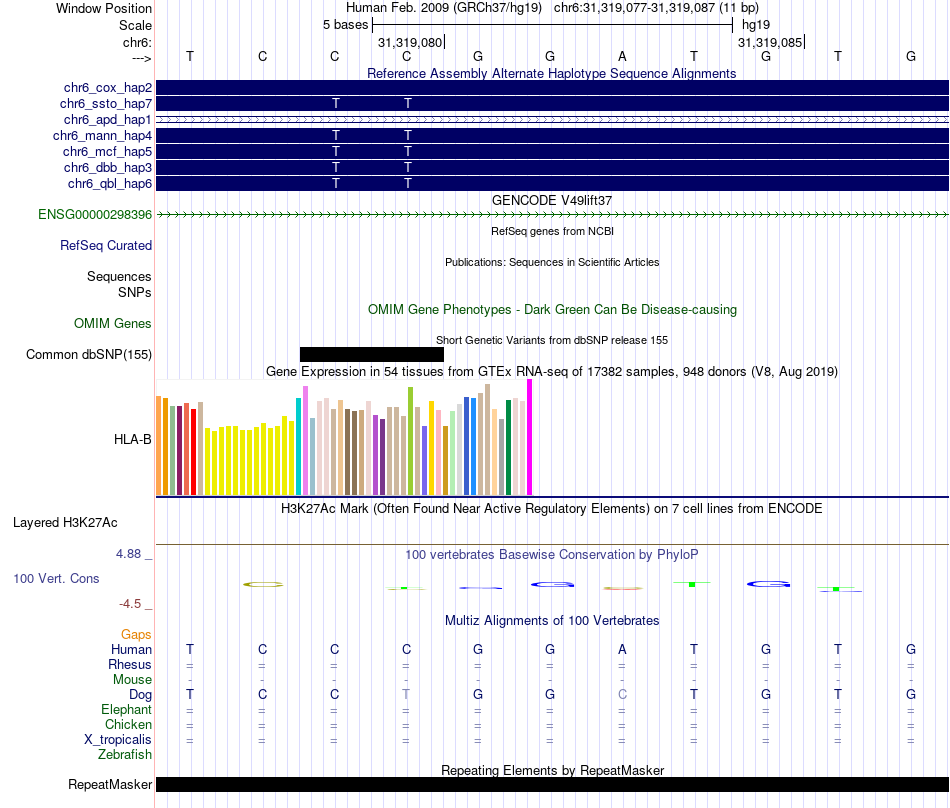Open Publications: Sequences in Scientific Articles title
The height and width of the screenshot is (808, 950).
point(552,262)
